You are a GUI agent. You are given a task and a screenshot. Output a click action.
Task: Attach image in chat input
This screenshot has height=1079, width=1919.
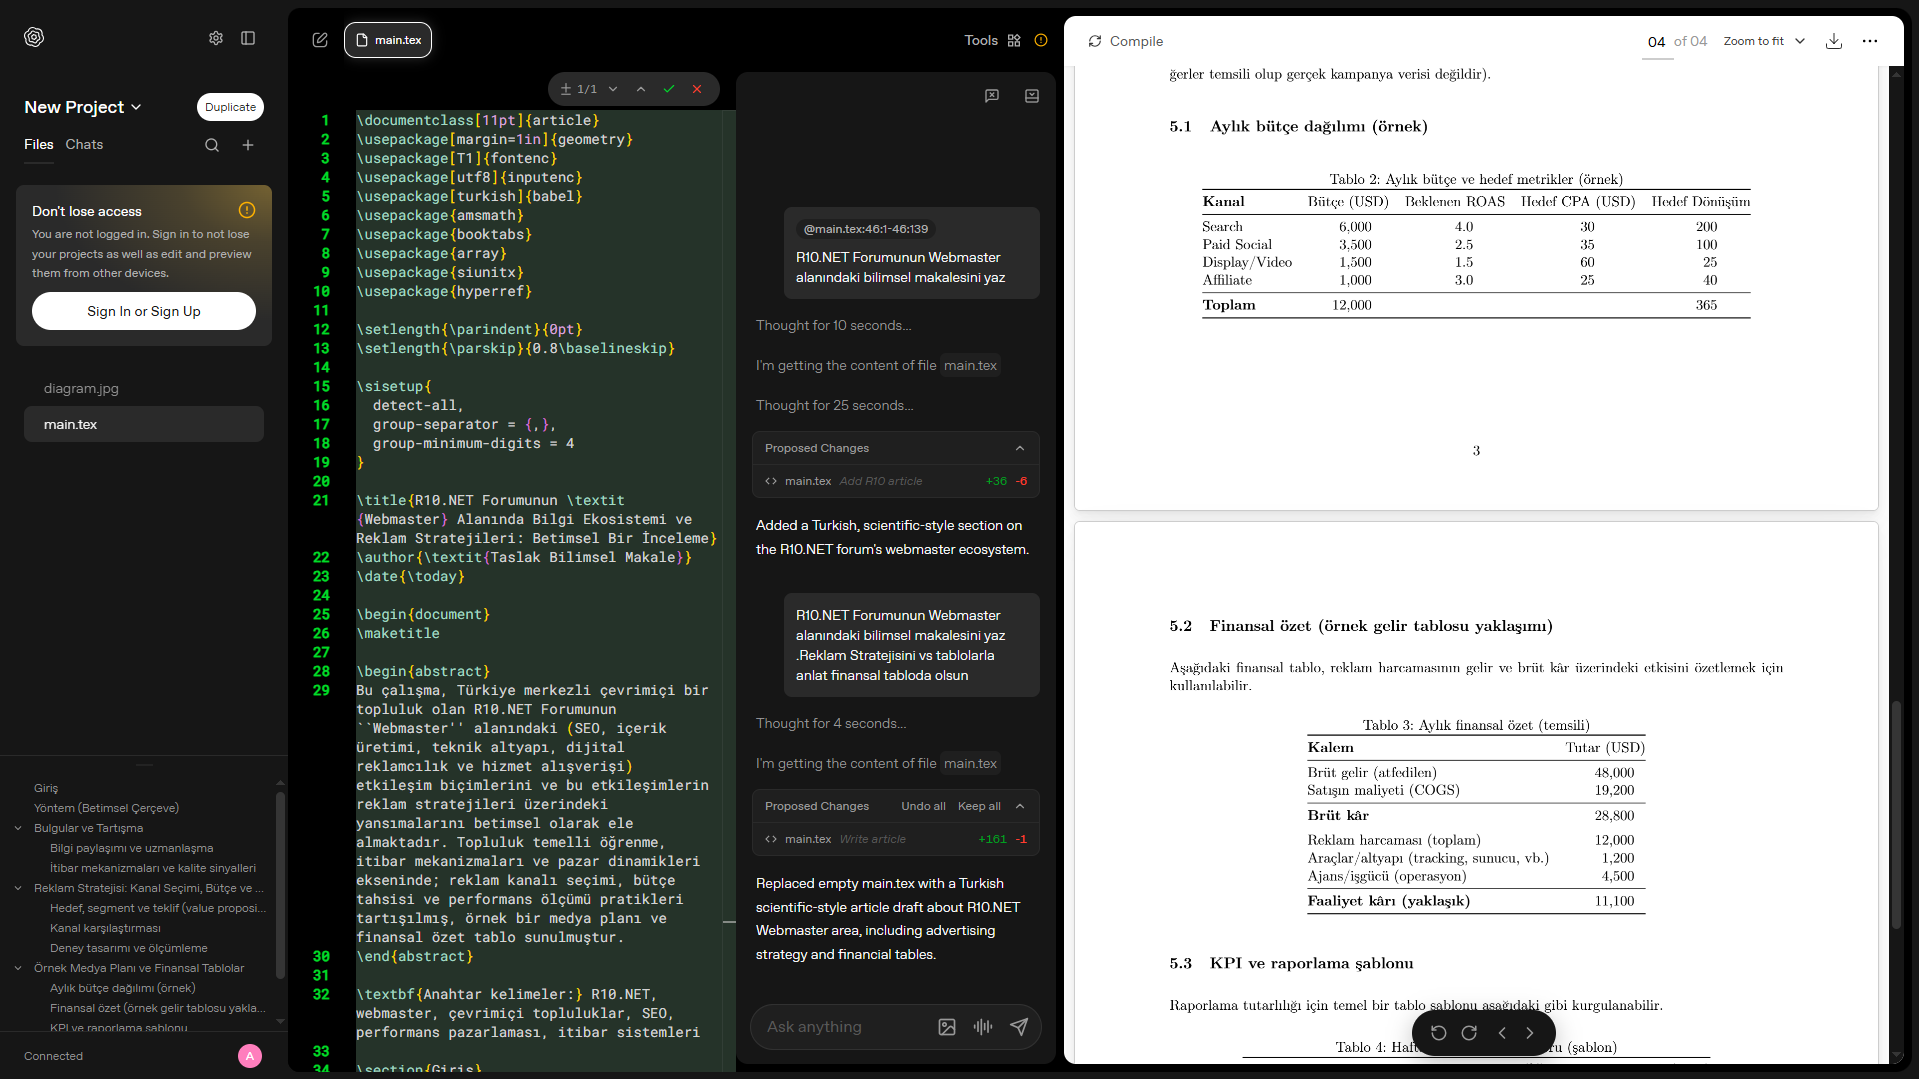tap(947, 1027)
